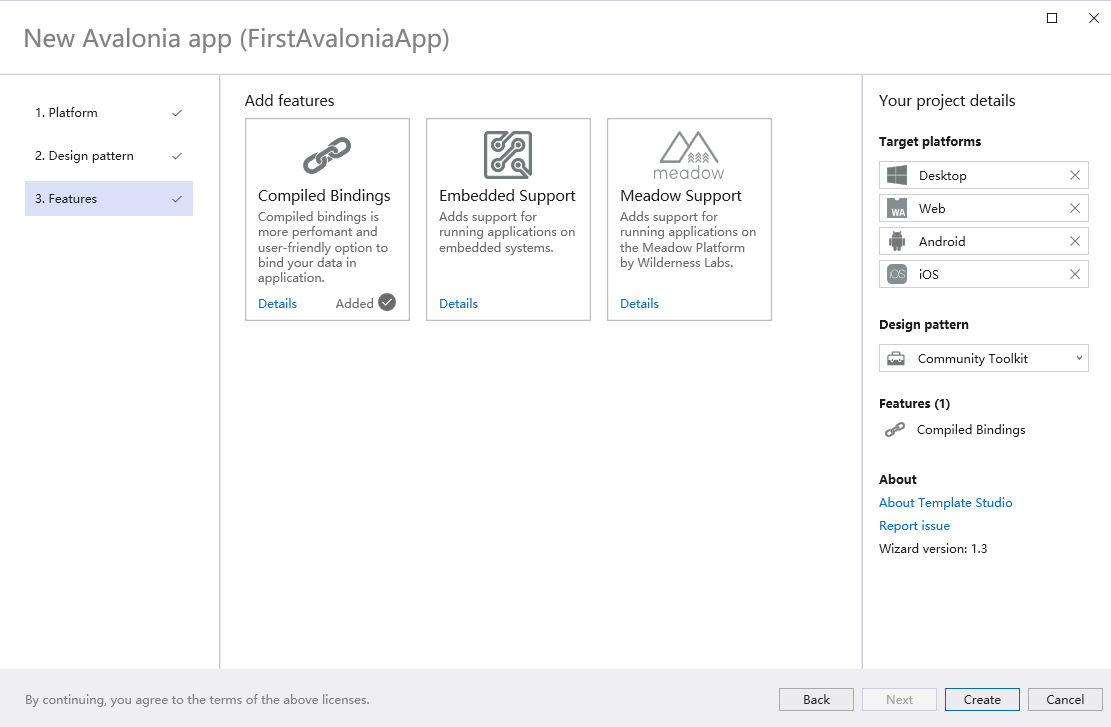Remove the iOS target platform

[1075, 274]
